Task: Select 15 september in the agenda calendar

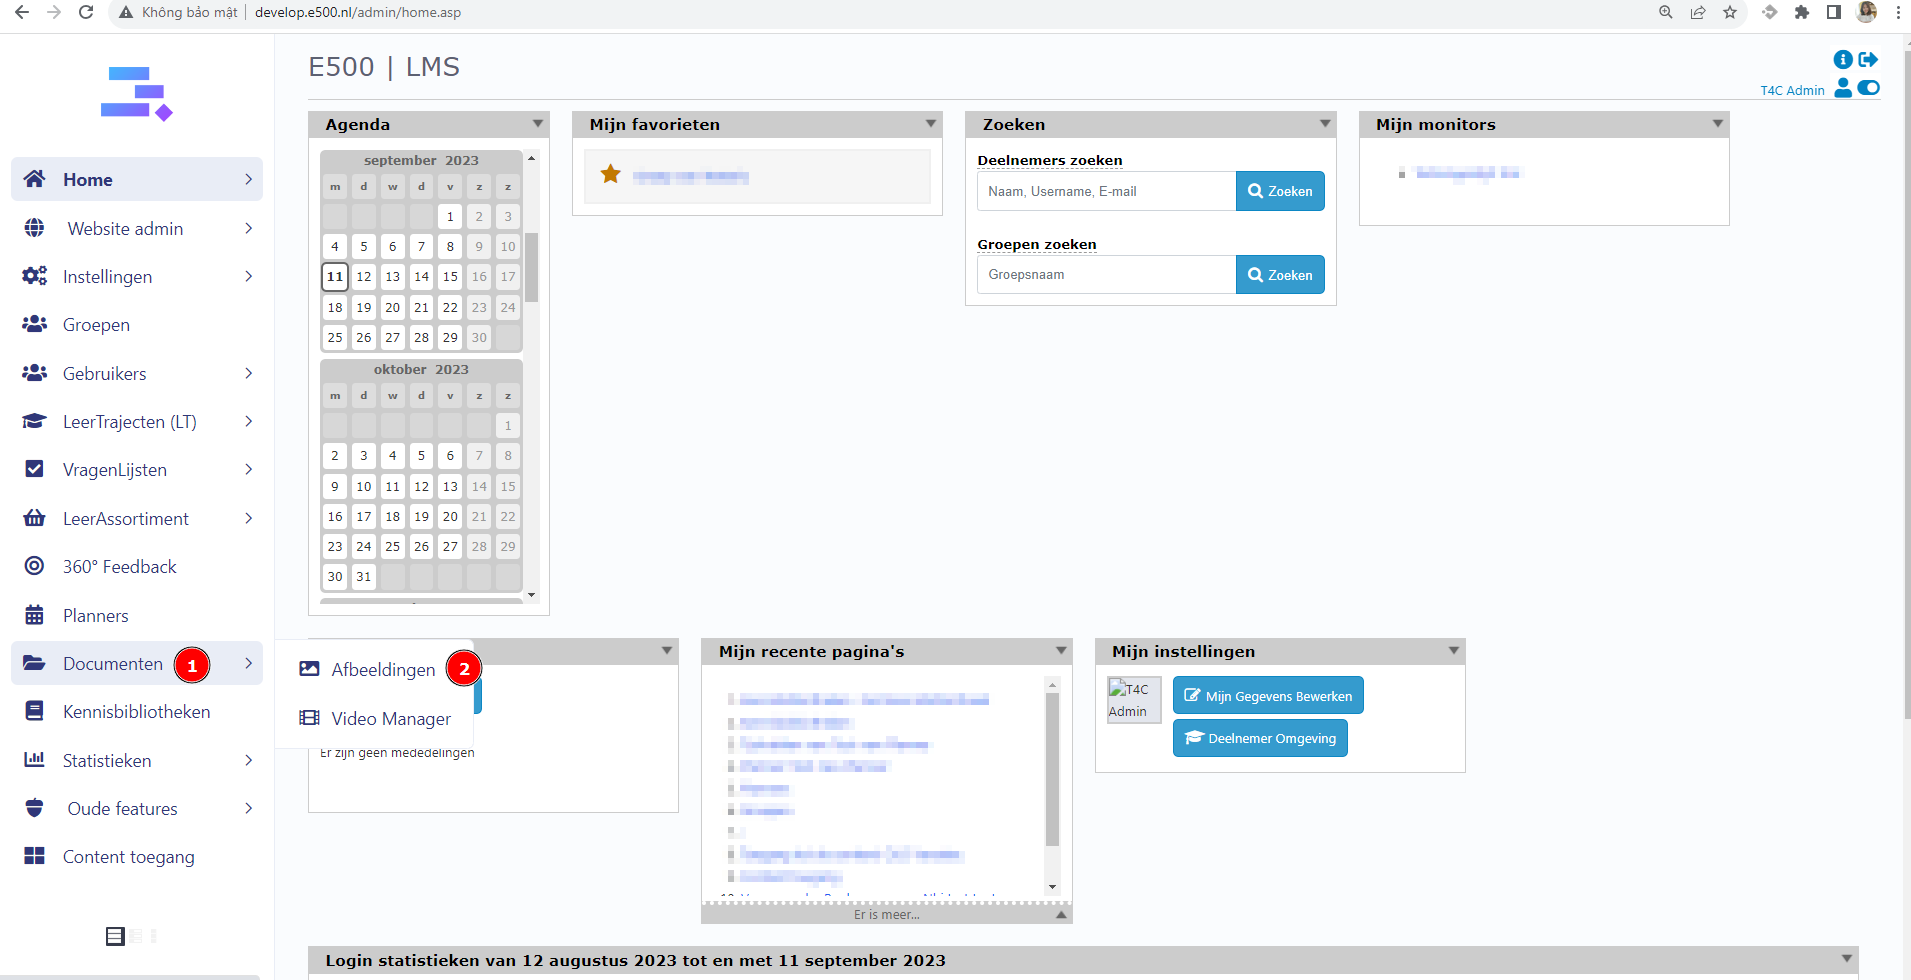Action: [450, 277]
